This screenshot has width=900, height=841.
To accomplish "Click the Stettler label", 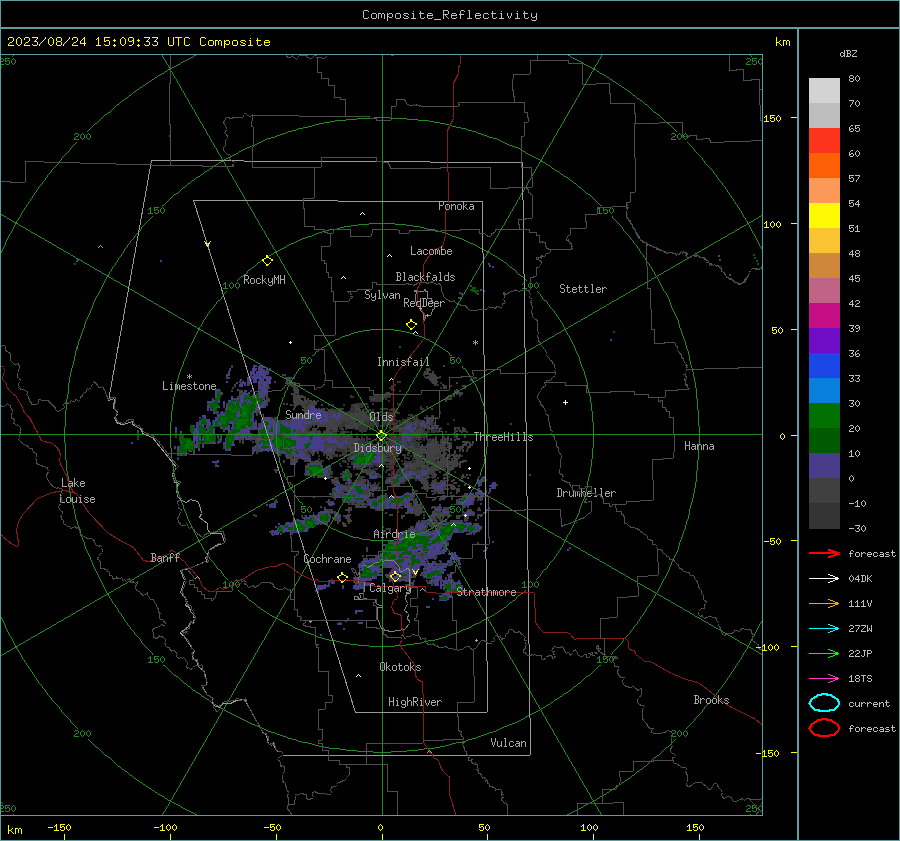I will (x=583, y=289).
